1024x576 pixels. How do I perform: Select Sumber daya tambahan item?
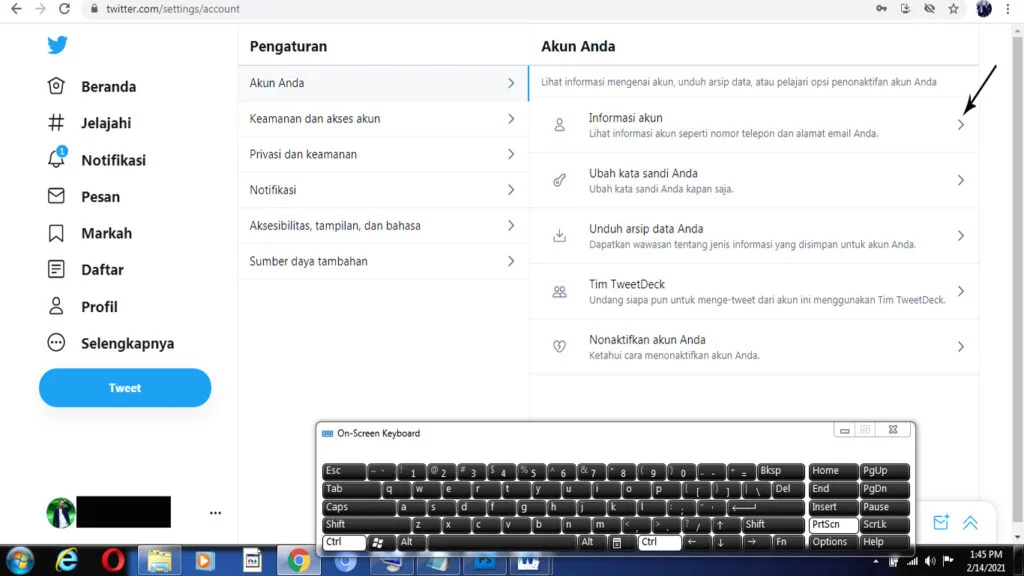pyautogui.click(x=383, y=261)
